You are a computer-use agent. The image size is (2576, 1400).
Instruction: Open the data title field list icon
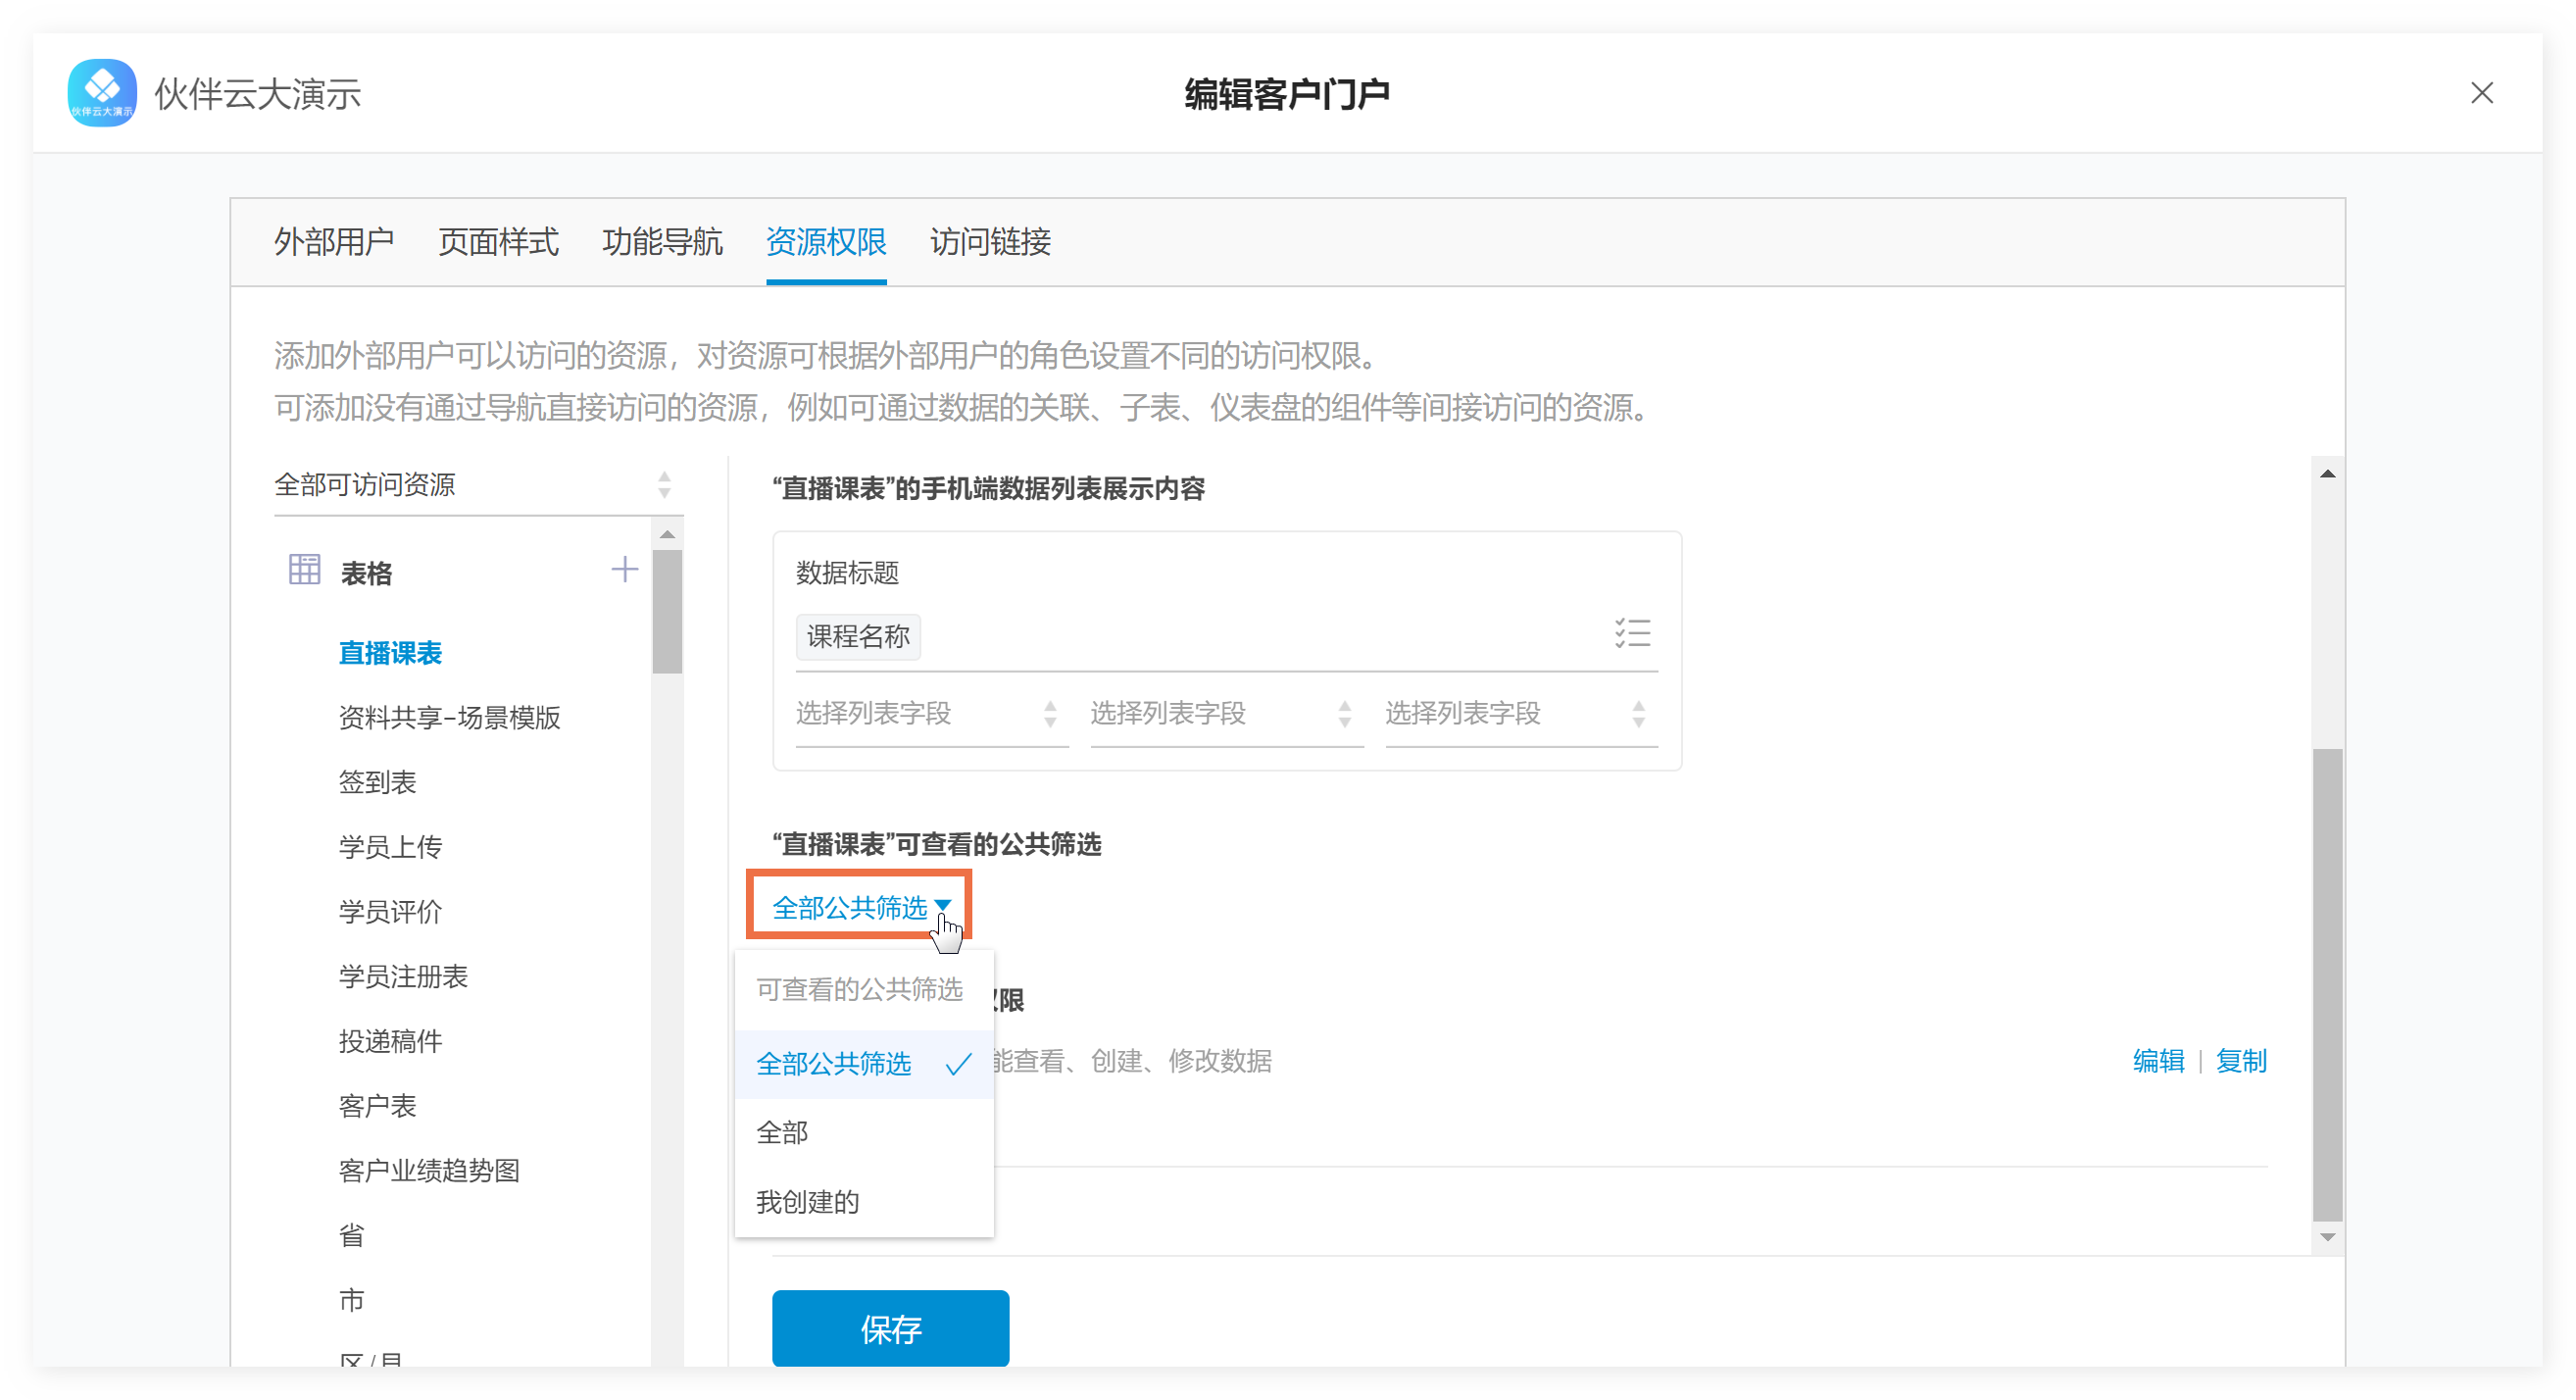tap(1632, 633)
